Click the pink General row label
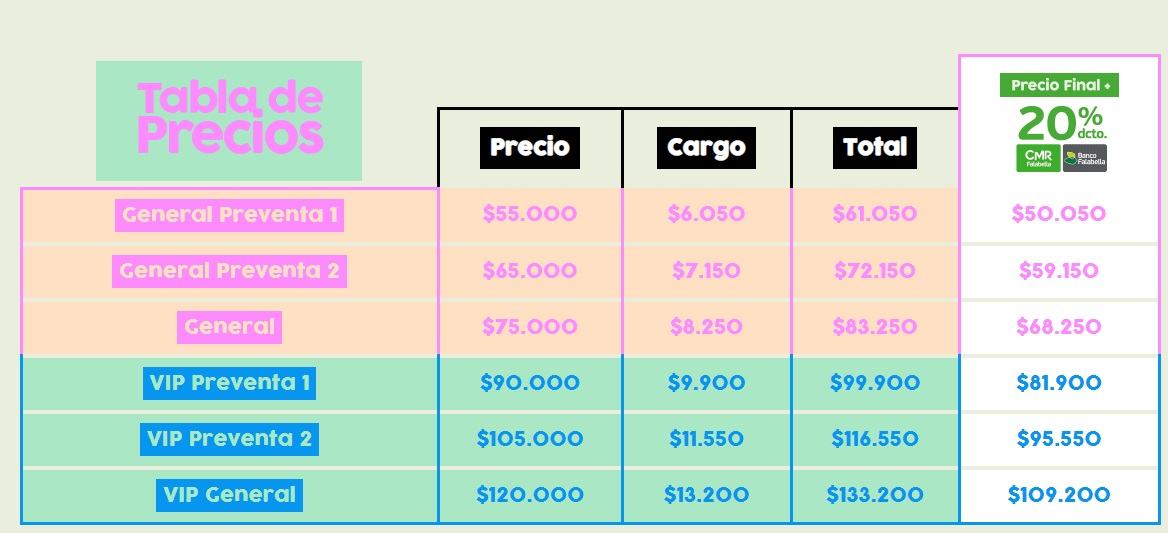The image size is (1168, 533). tap(229, 326)
